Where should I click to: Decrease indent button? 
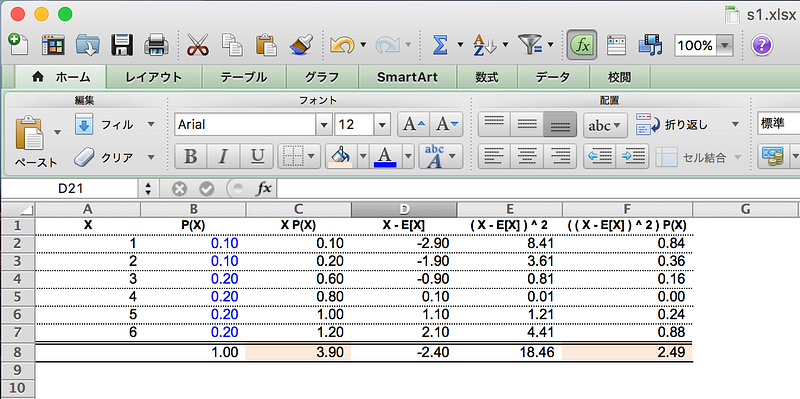[599, 157]
